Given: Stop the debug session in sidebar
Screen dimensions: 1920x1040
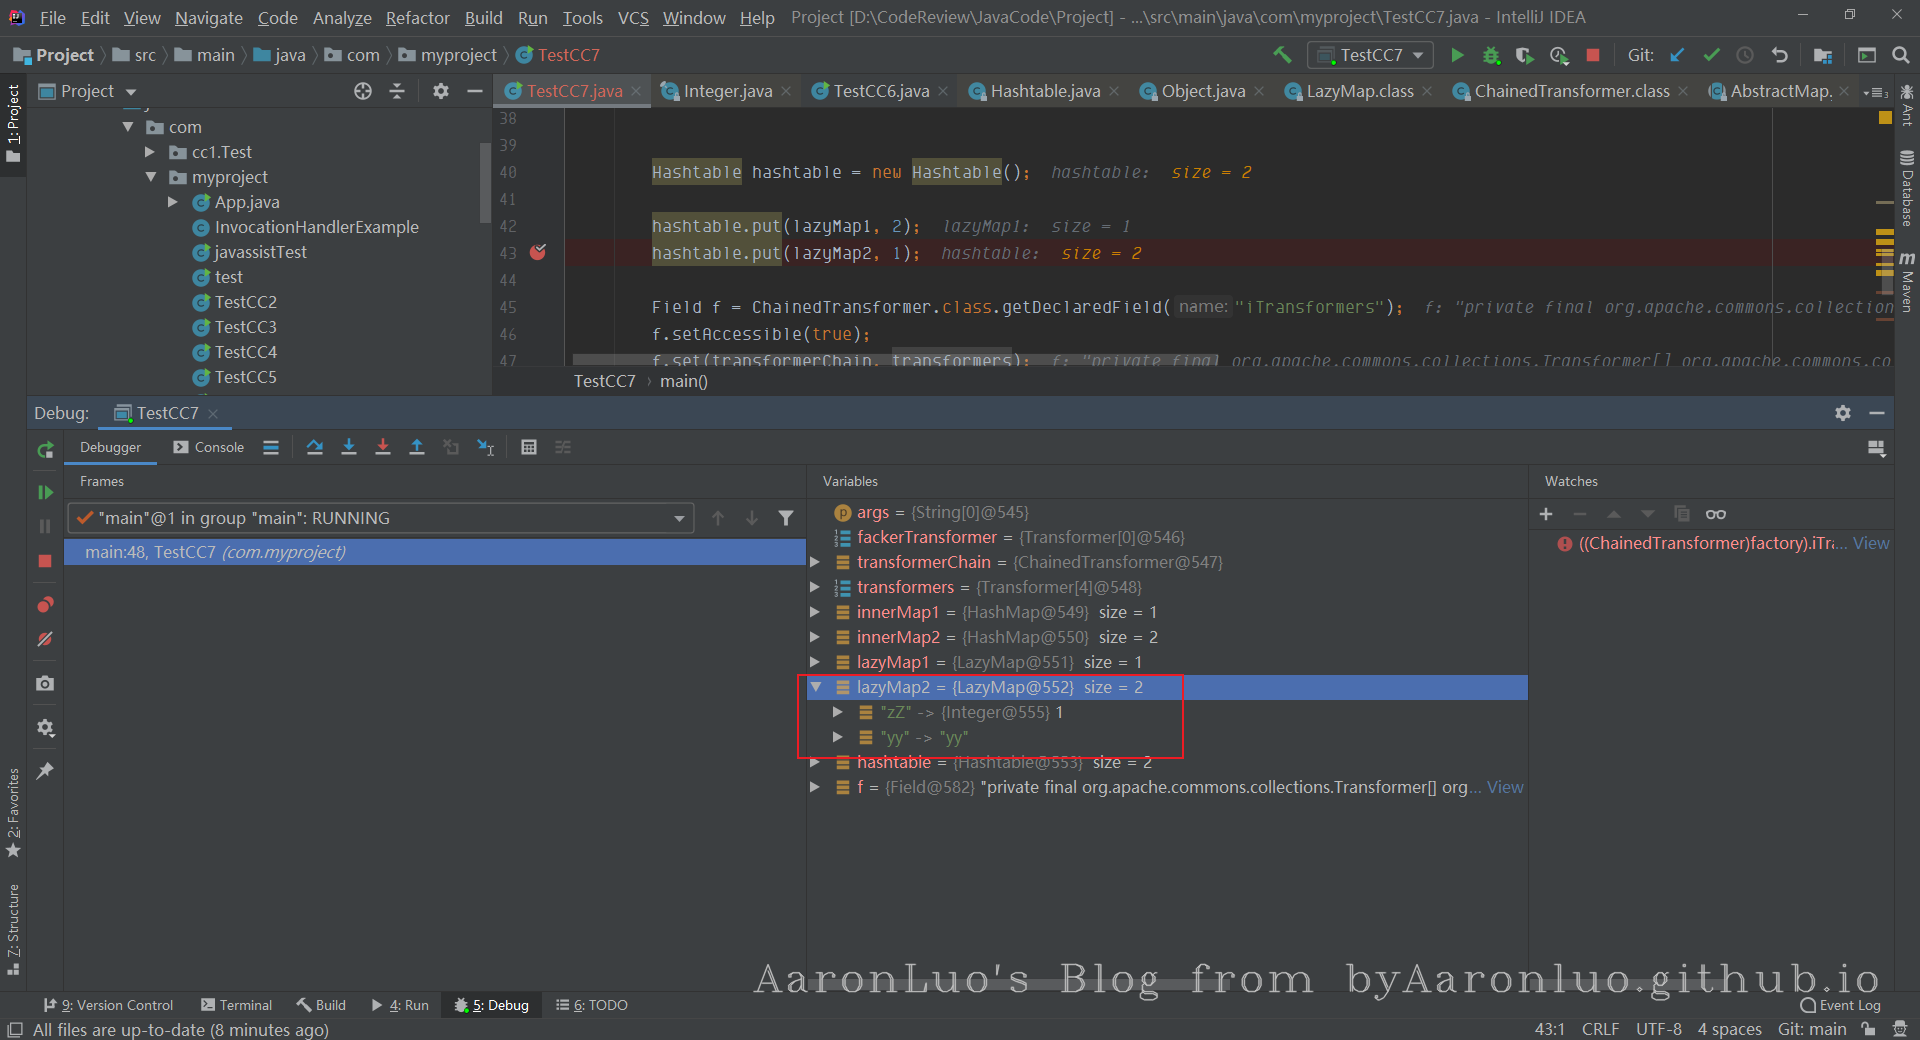Looking at the screenshot, I should point(45,561).
